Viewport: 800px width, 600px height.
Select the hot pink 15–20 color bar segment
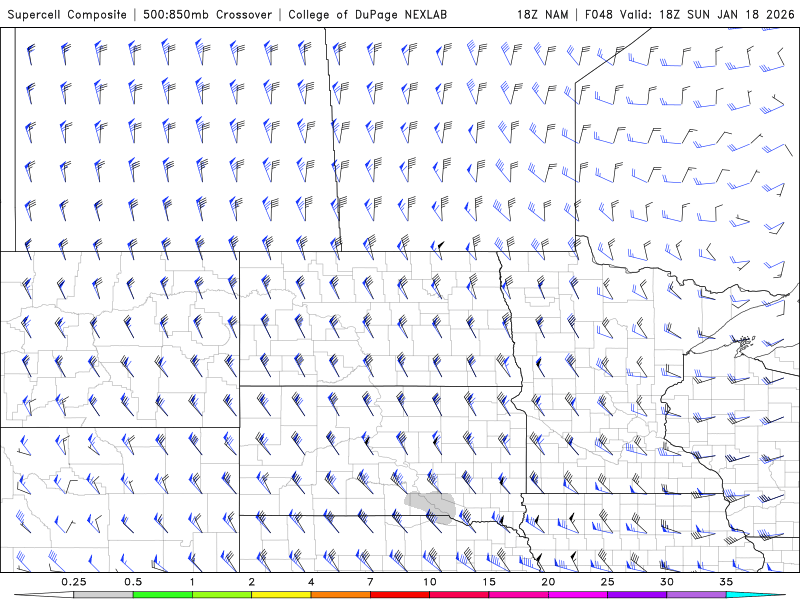pos(518,595)
